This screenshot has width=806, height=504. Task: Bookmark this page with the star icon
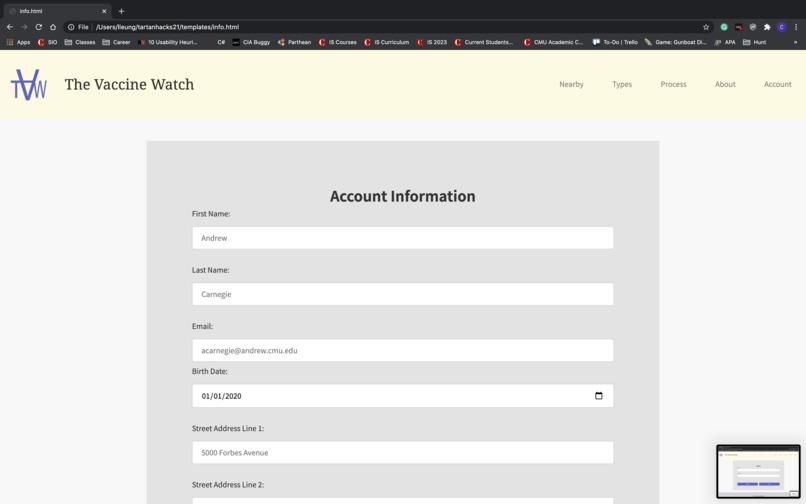coord(706,27)
